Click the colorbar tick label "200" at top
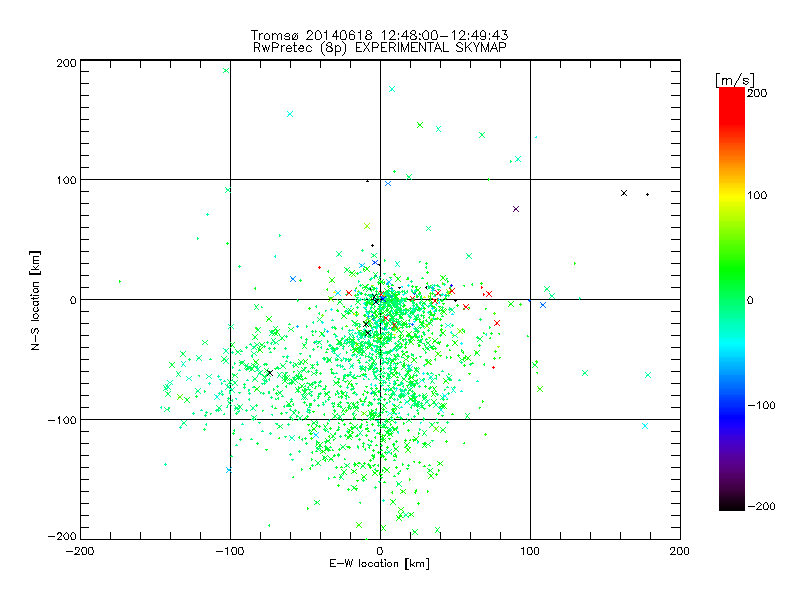Viewport: 800px width, 600px height. (x=757, y=93)
